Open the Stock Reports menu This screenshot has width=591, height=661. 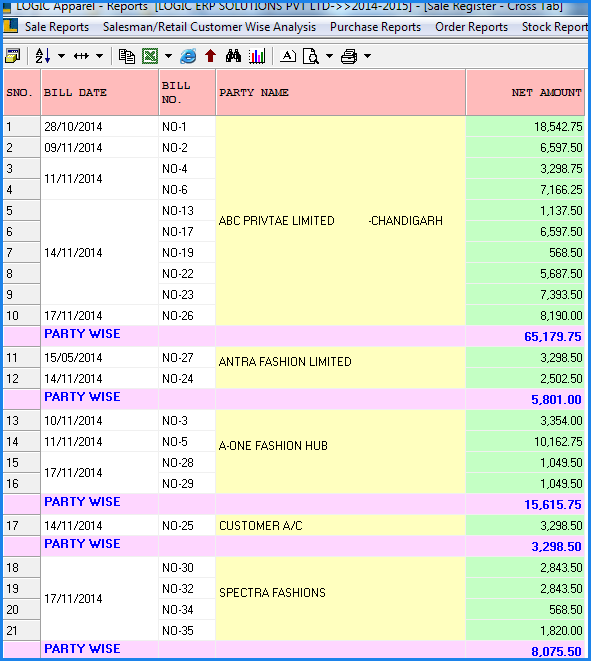click(x=555, y=27)
